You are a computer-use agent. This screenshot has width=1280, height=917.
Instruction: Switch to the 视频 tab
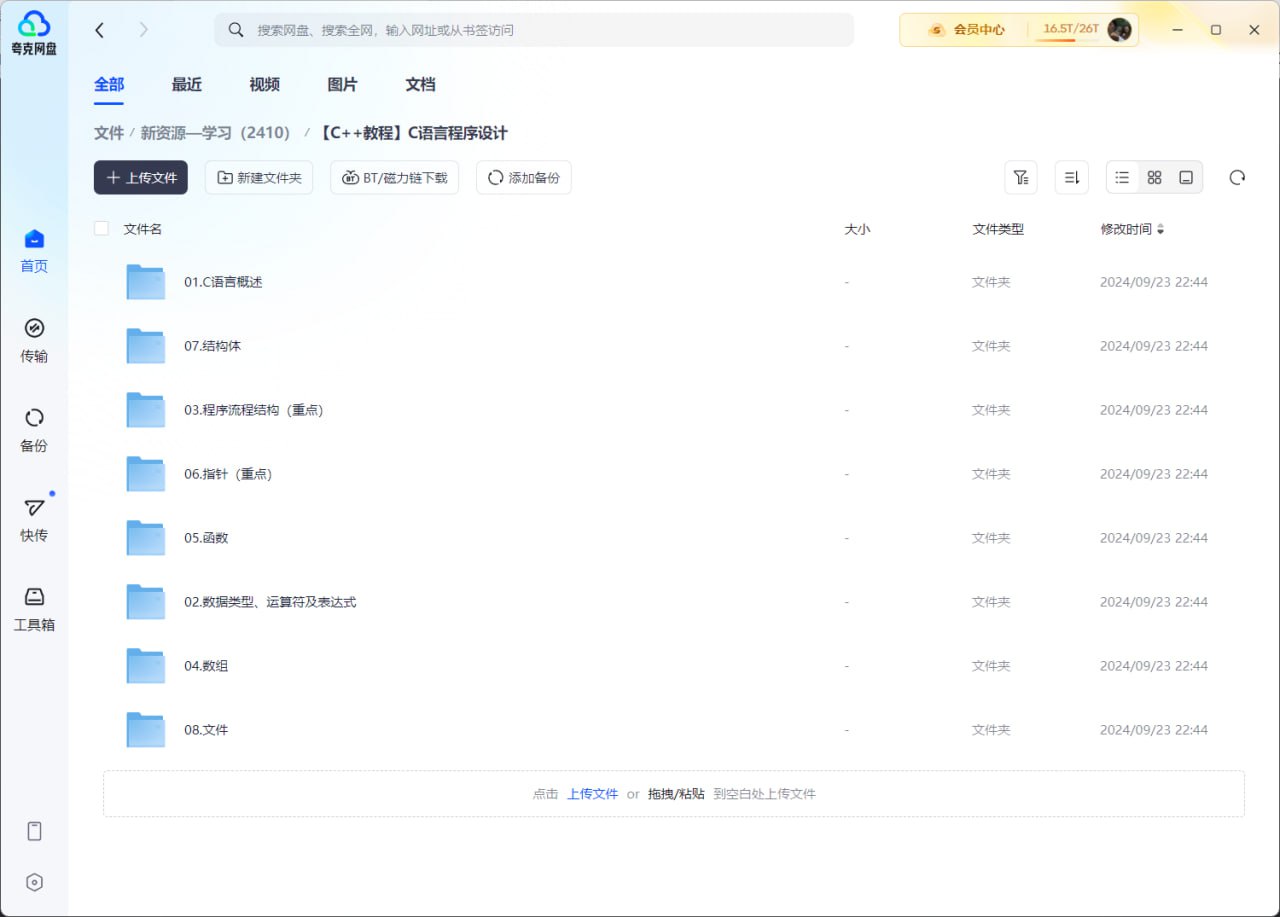click(265, 85)
